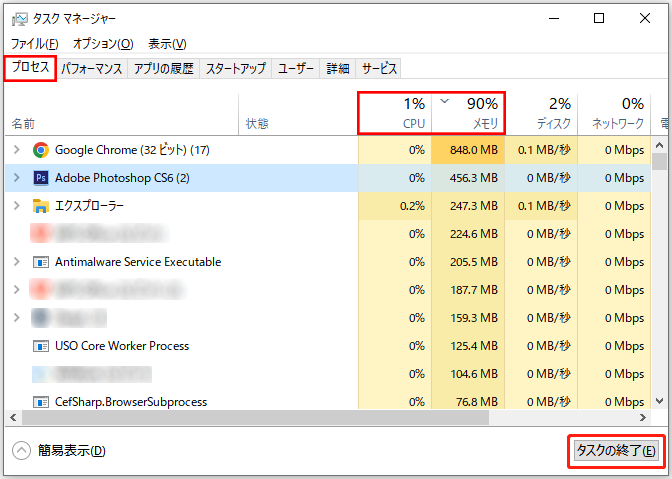Click the エクスプローラー folder icon

tap(41, 206)
